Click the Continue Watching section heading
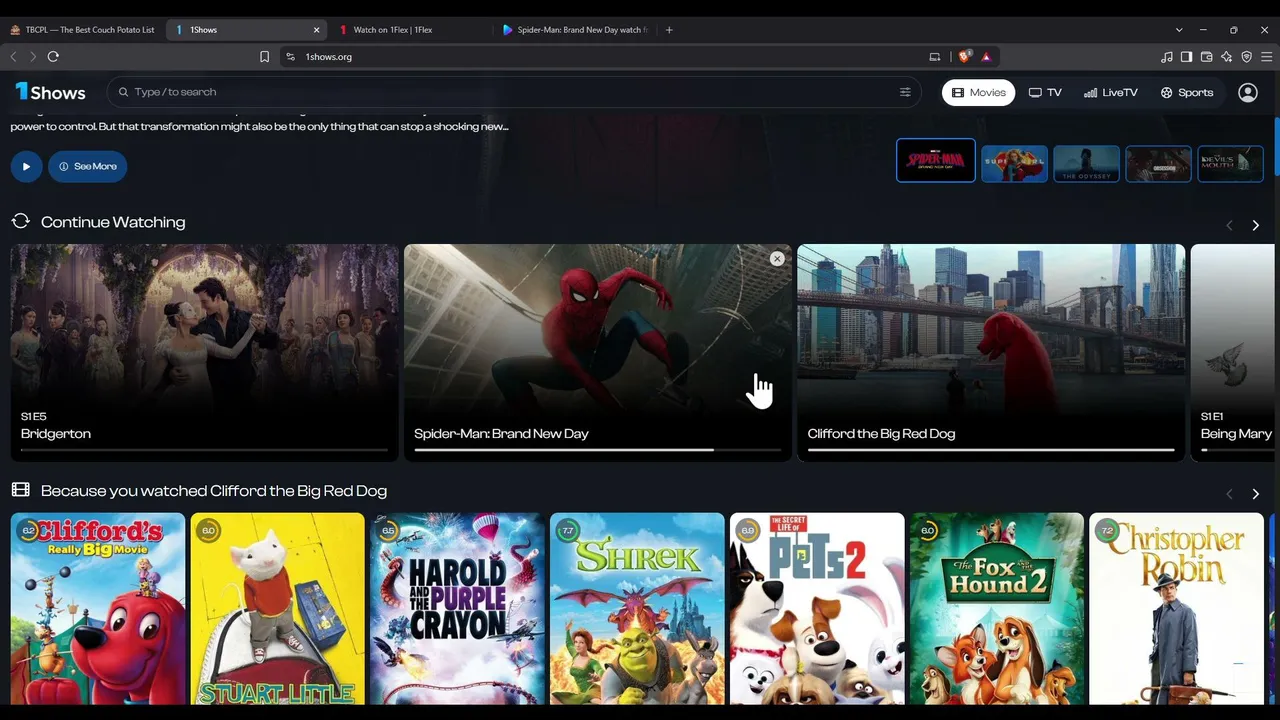The height and width of the screenshot is (720, 1280). tap(113, 222)
